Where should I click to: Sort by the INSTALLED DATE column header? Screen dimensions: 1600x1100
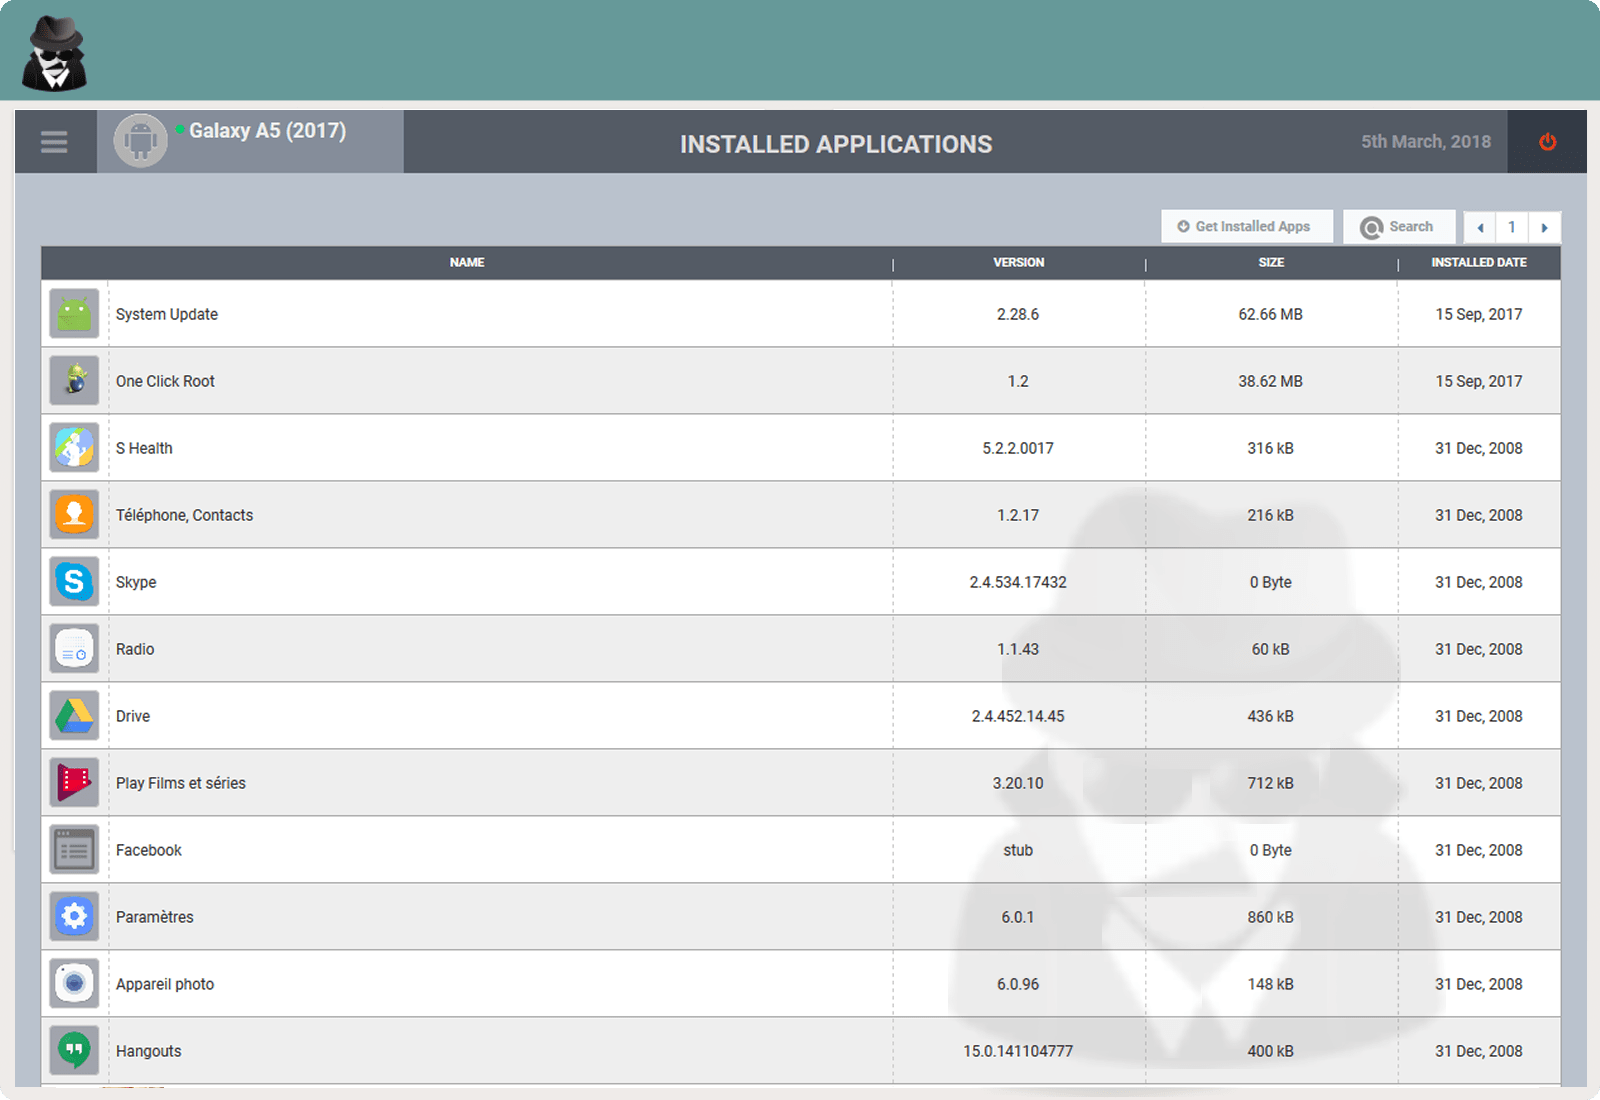tap(1478, 263)
